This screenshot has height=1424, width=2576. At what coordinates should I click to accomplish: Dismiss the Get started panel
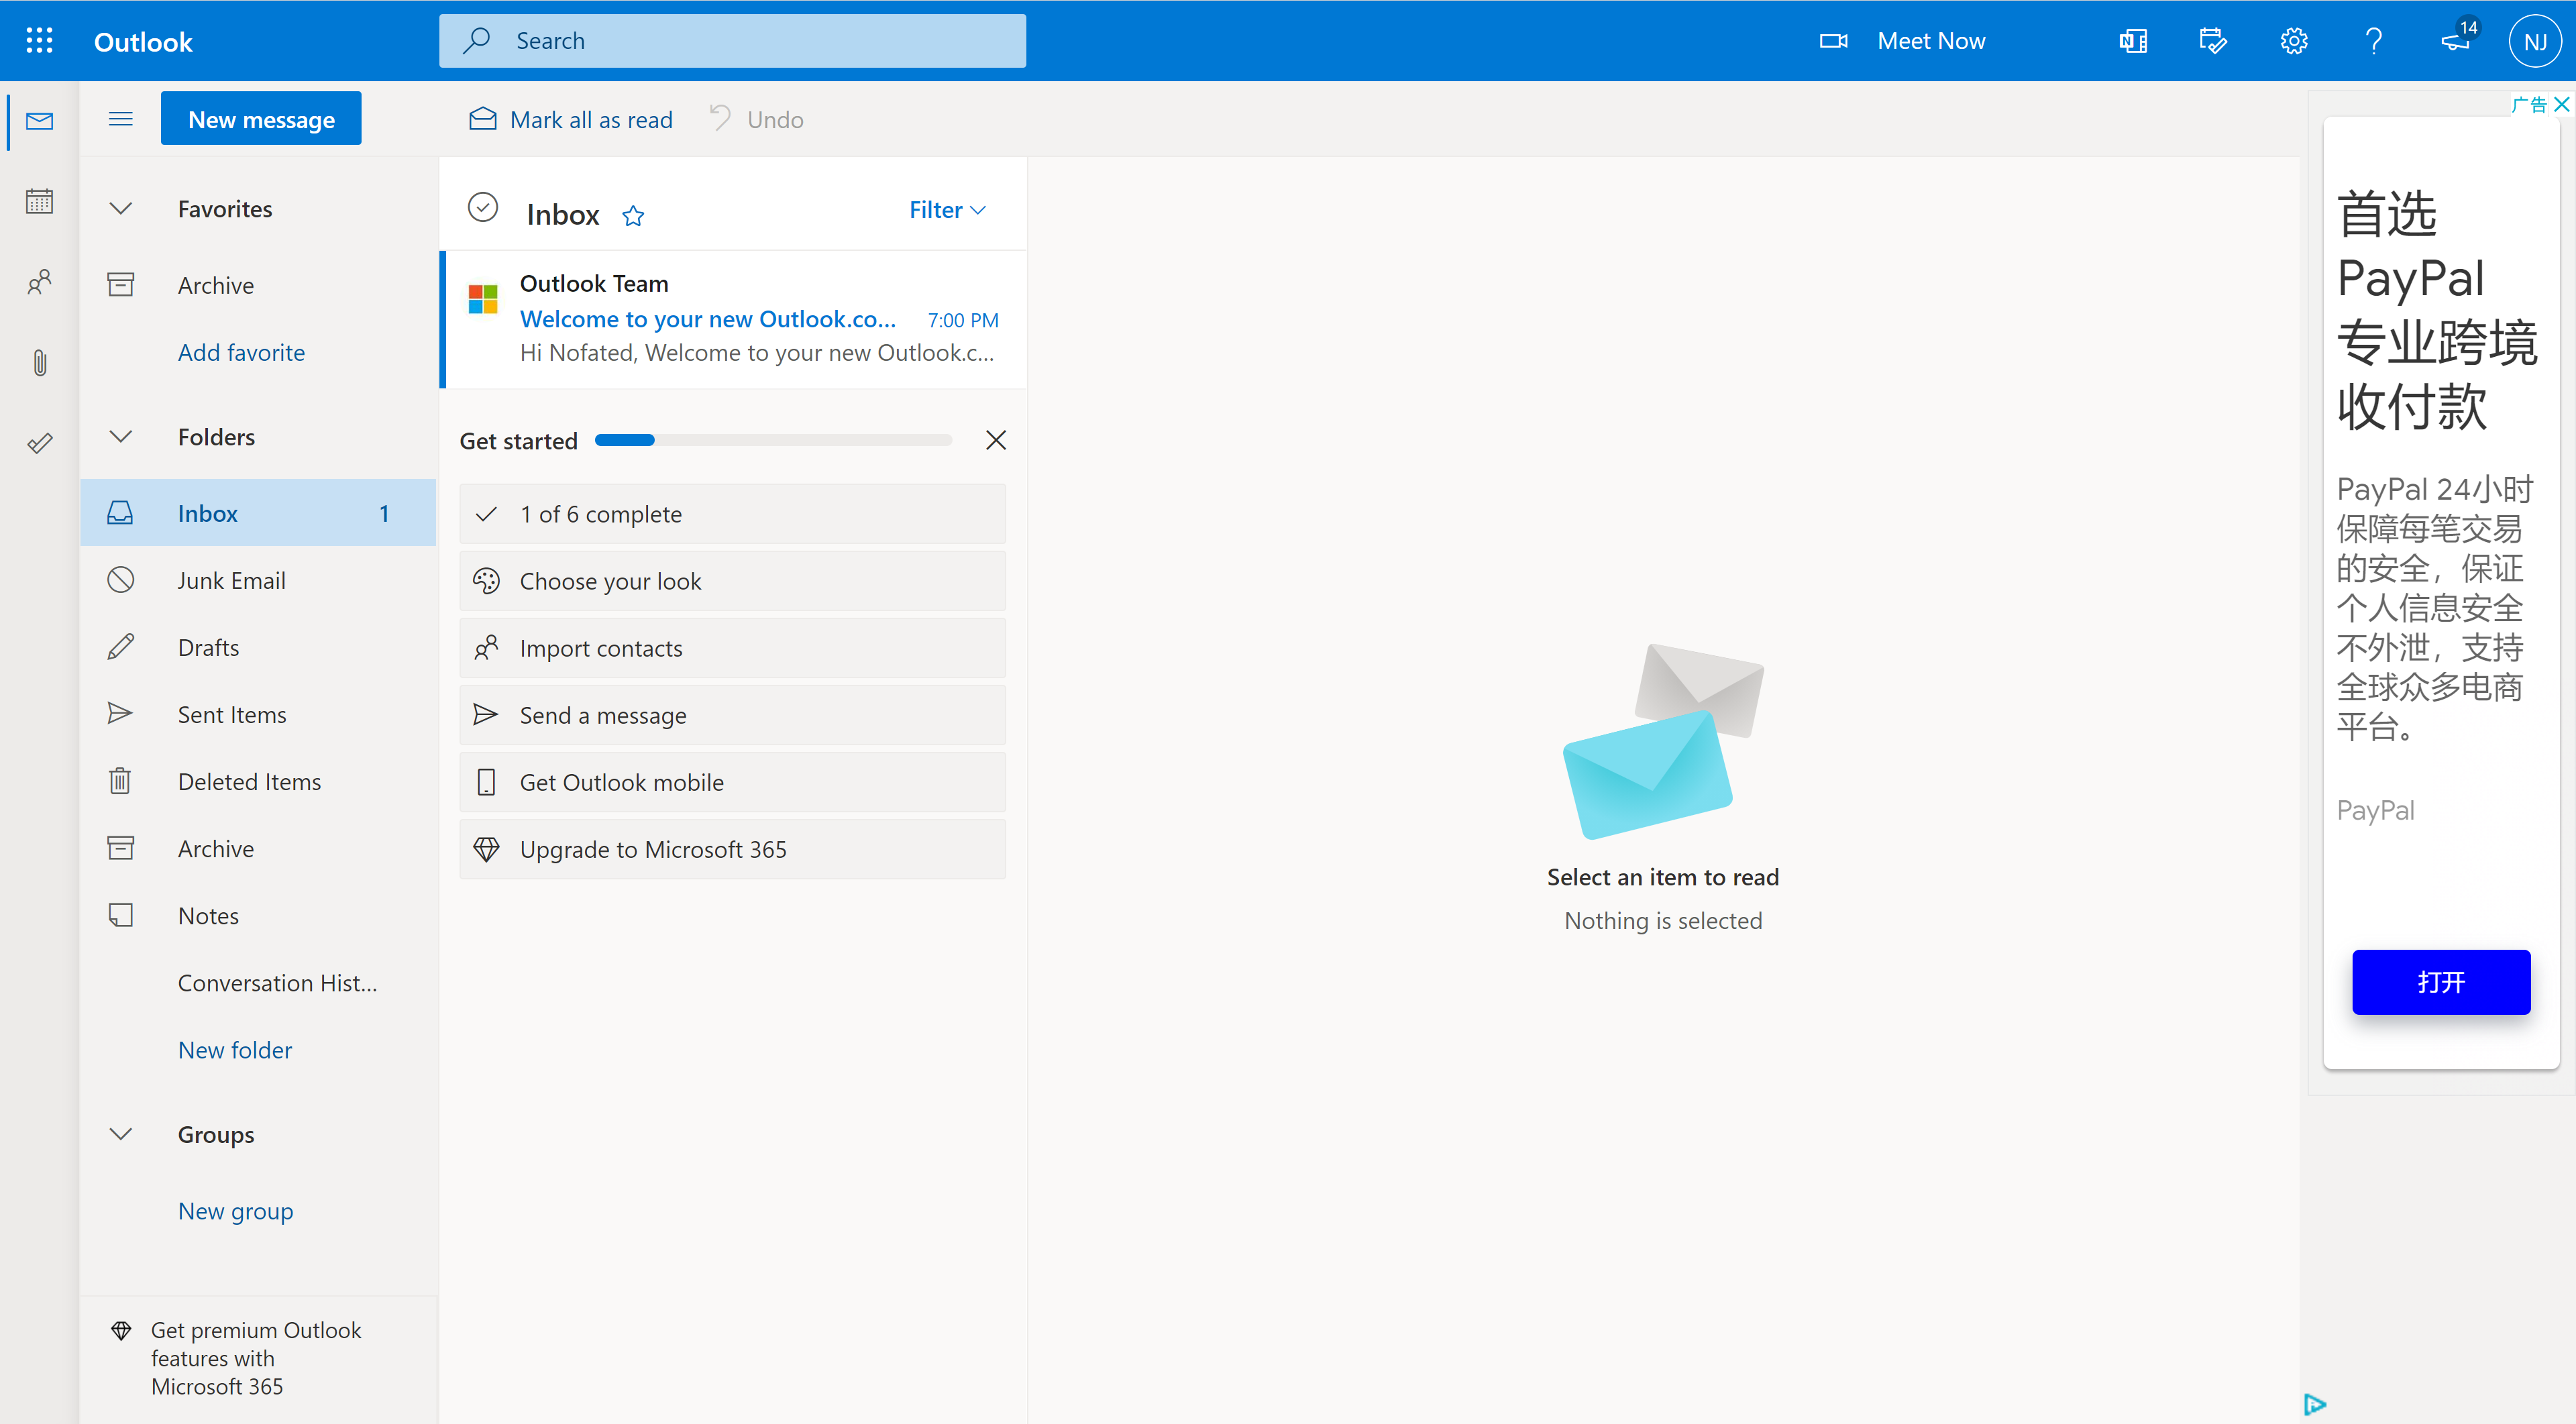(996, 440)
